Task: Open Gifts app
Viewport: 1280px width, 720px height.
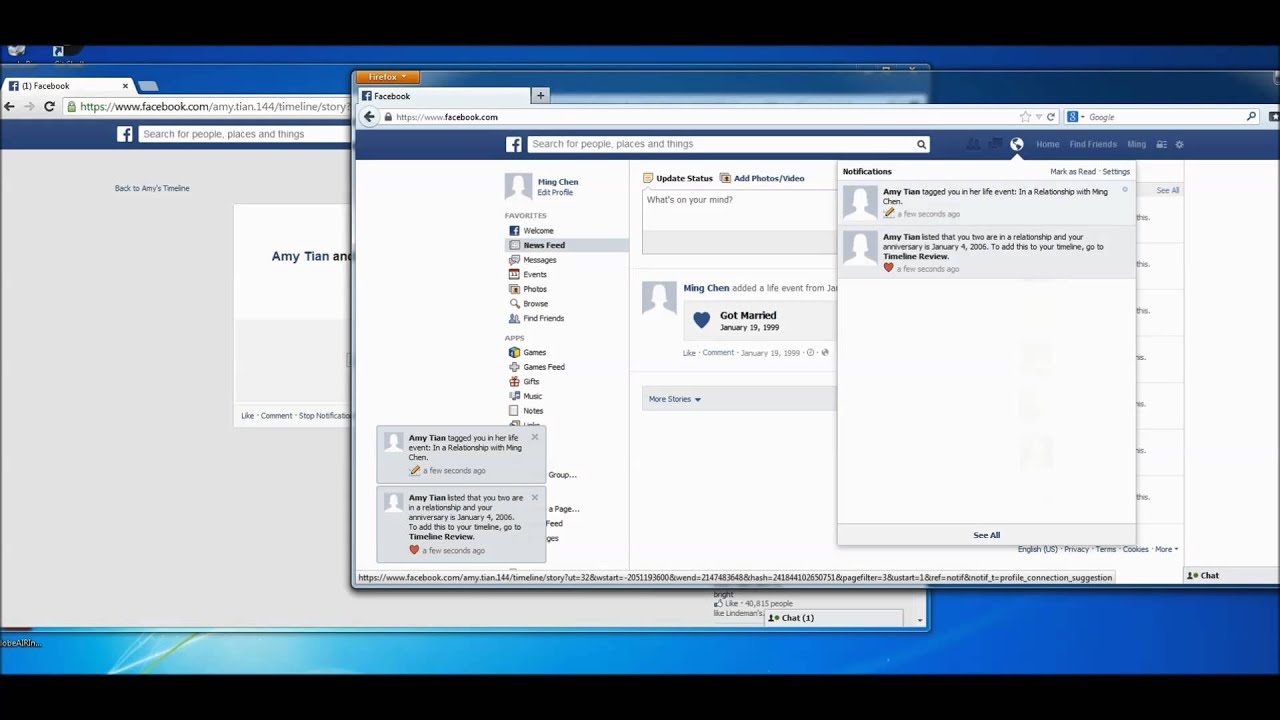Action: 531,381
